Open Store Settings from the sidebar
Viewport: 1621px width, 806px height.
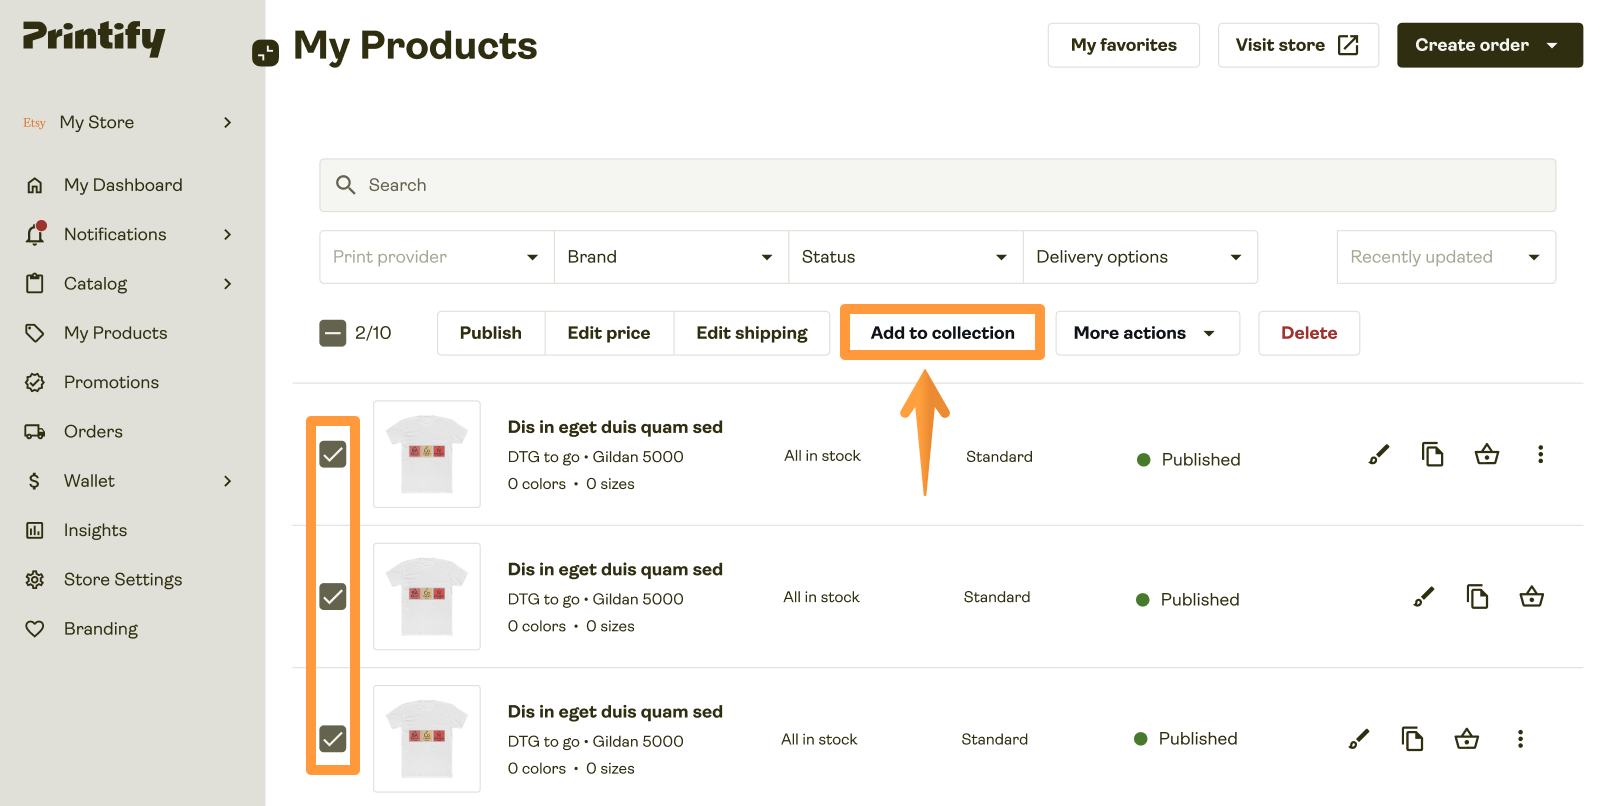[122, 580]
